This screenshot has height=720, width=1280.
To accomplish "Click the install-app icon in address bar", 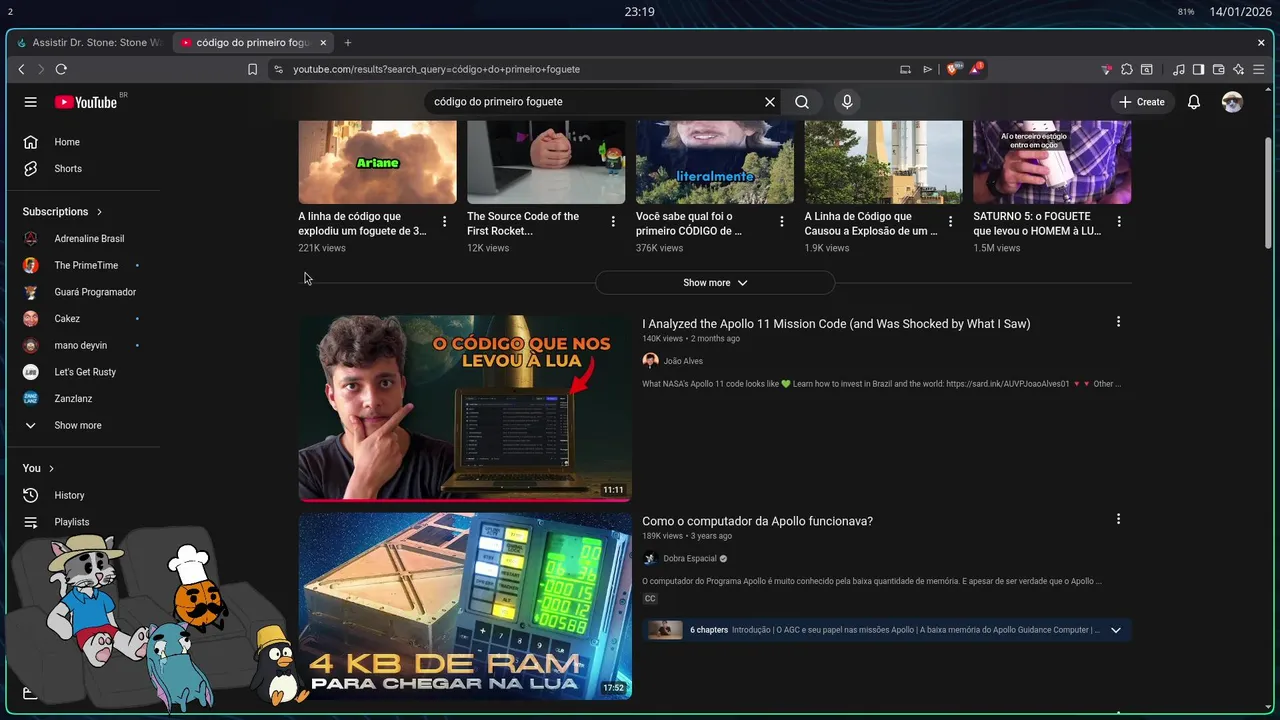I will point(905,69).
